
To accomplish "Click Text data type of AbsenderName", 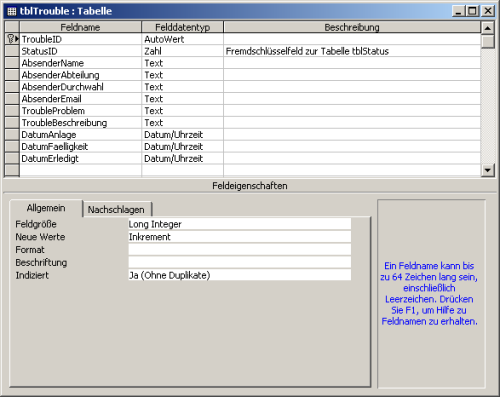I will point(182,63).
